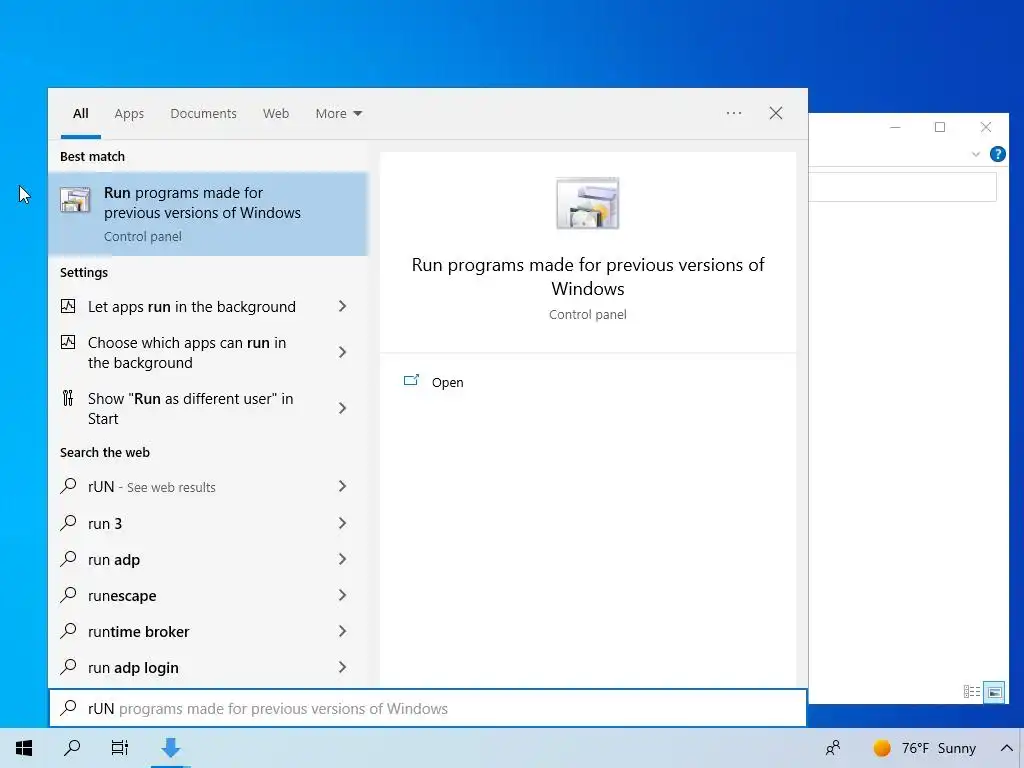Screen dimensions: 1024x768
Task: Expand arrow for rUN web results
Action: pyautogui.click(x=342, y=486)
